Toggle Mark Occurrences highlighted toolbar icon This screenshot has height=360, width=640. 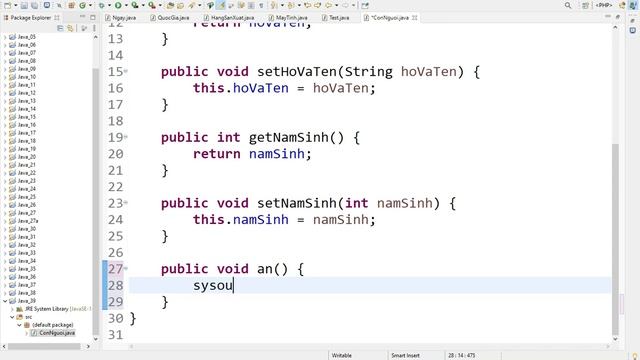pos(220,5)
